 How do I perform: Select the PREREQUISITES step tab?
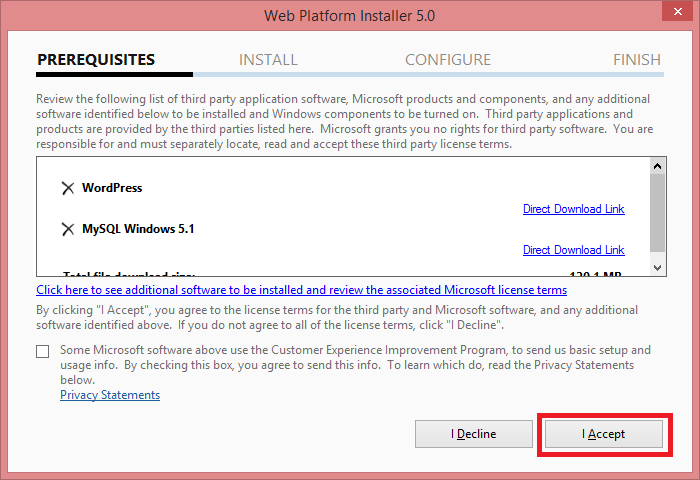[x=96, y=59]
